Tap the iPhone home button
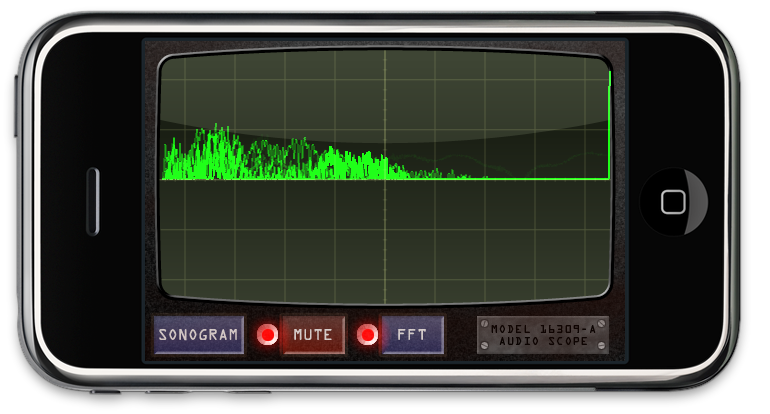Screen dimensions: 770x414 click(x=673, y=202)
